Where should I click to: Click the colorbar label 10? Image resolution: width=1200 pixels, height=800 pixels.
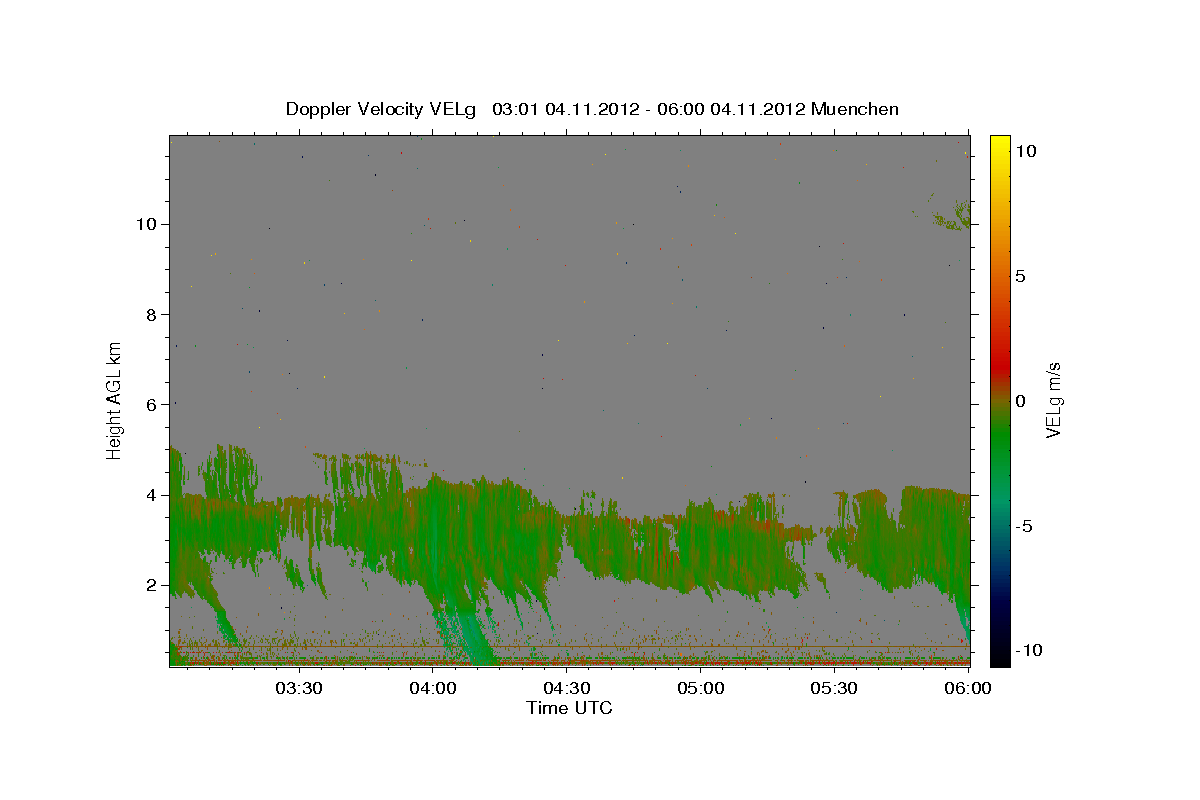coord(1025,151)
